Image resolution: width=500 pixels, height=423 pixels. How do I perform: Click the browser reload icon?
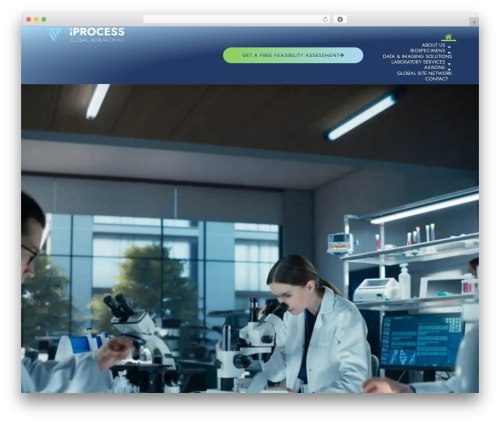click(x=325, y=19)
